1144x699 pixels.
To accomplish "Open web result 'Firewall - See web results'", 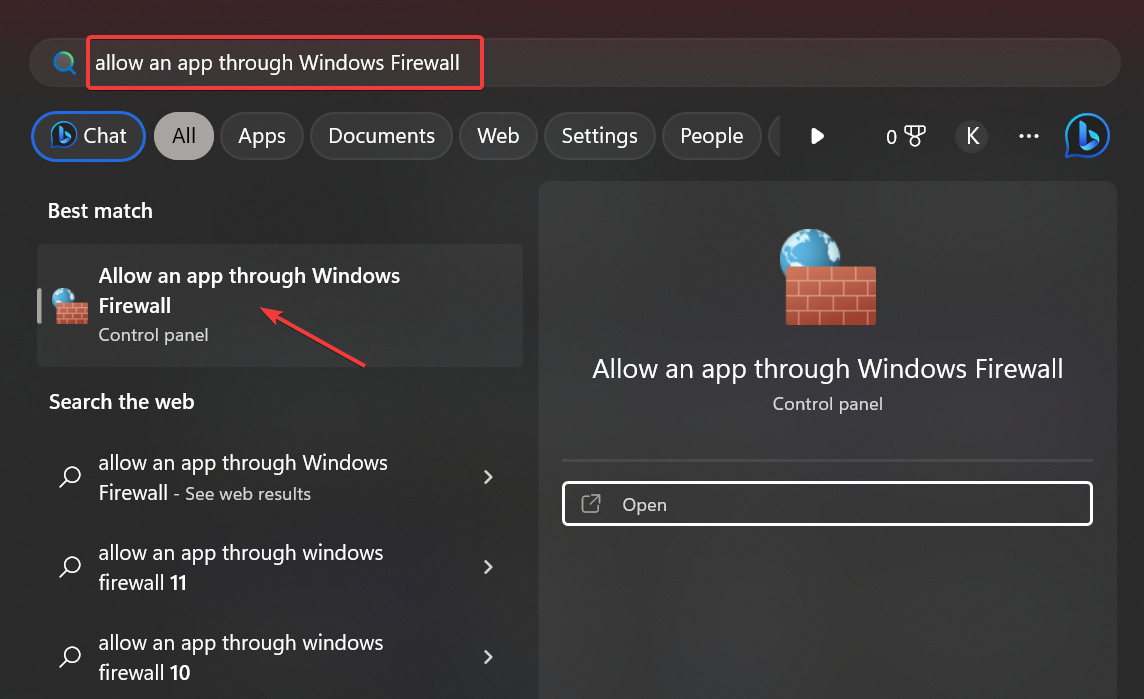I will click(x=280, y=478).
